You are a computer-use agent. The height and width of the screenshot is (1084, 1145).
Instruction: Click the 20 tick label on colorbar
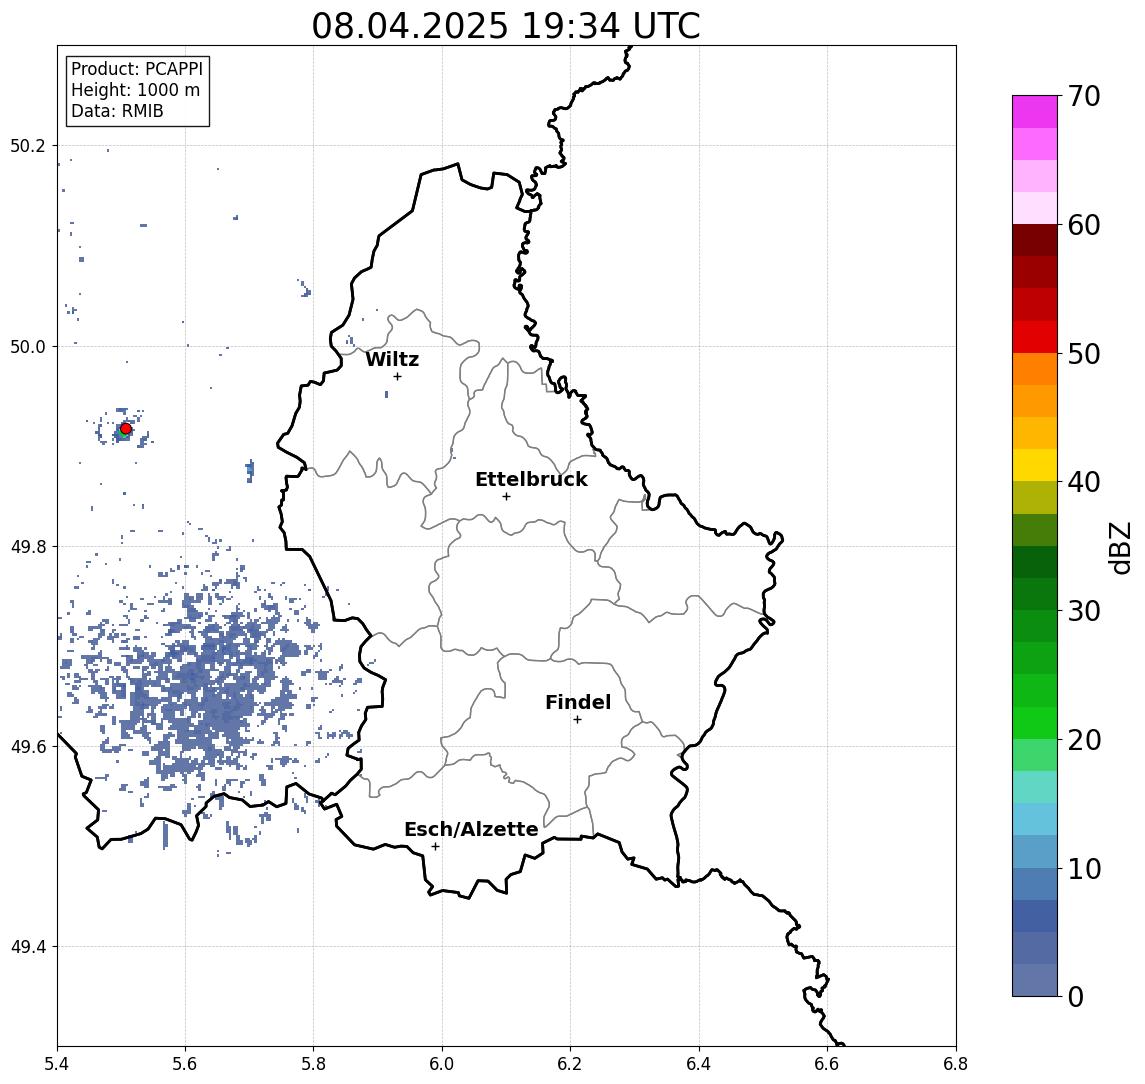(1084, 739)
